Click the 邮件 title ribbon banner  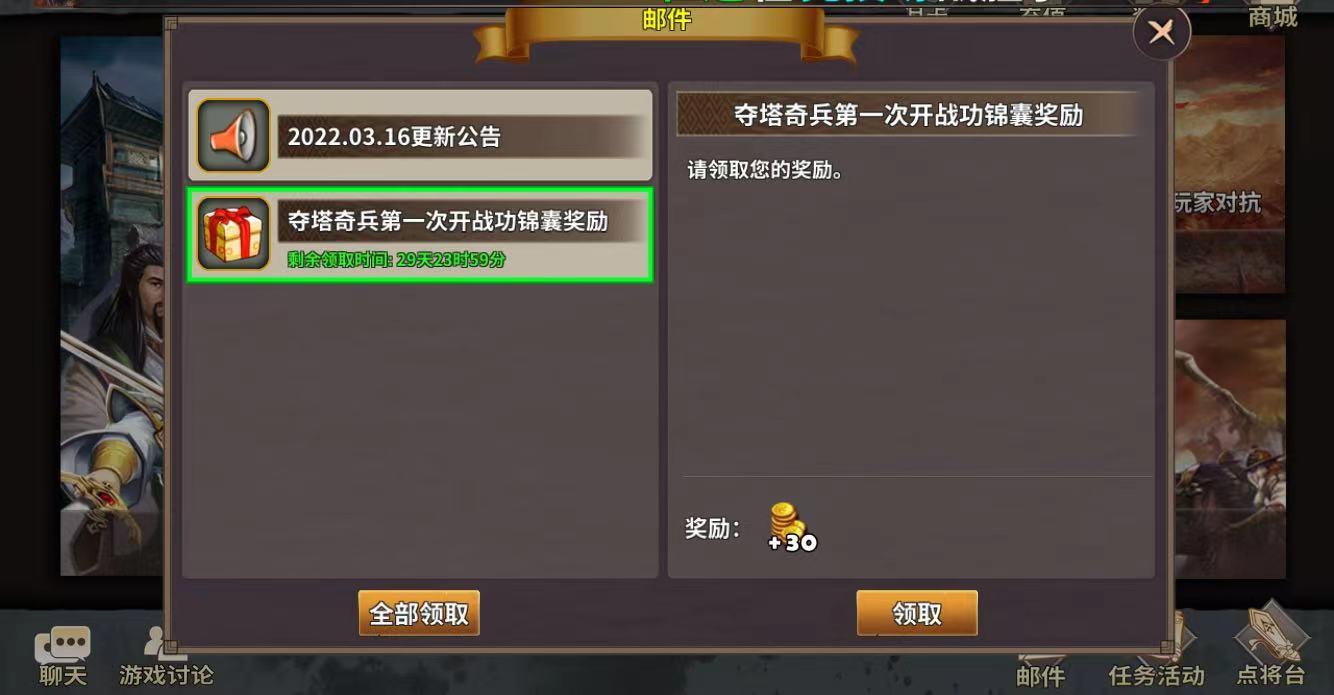[666, 30]
